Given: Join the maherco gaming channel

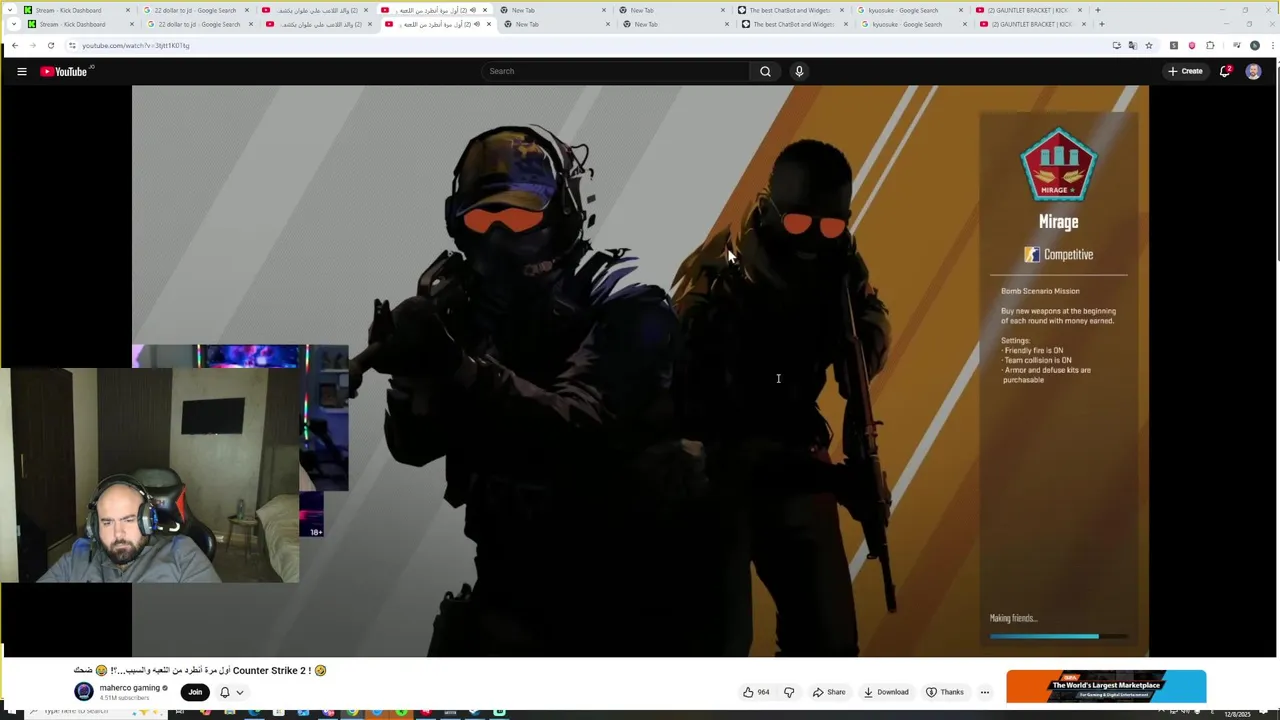Looking at the screenshot, I should pyautogui.click(x=195, y=692).
